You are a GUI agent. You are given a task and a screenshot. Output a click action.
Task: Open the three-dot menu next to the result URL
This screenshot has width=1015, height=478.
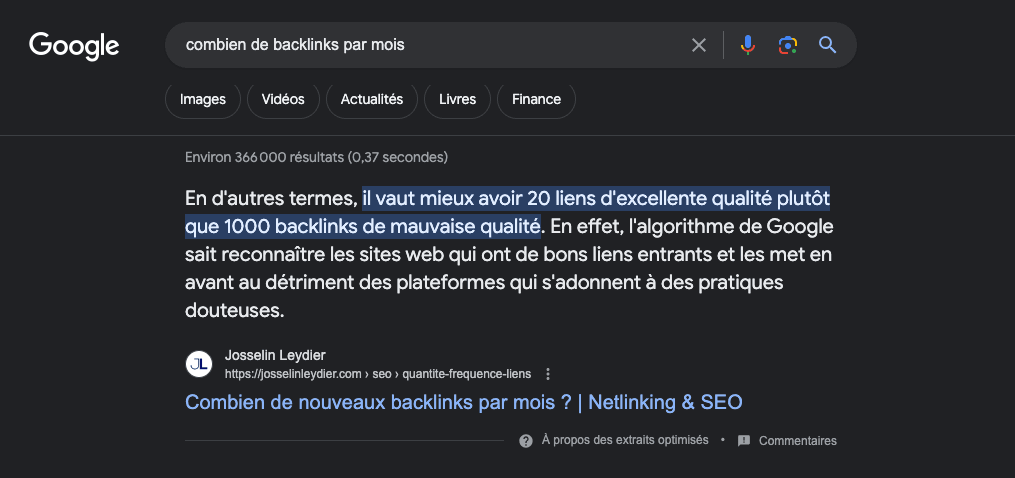coord(548,374)
